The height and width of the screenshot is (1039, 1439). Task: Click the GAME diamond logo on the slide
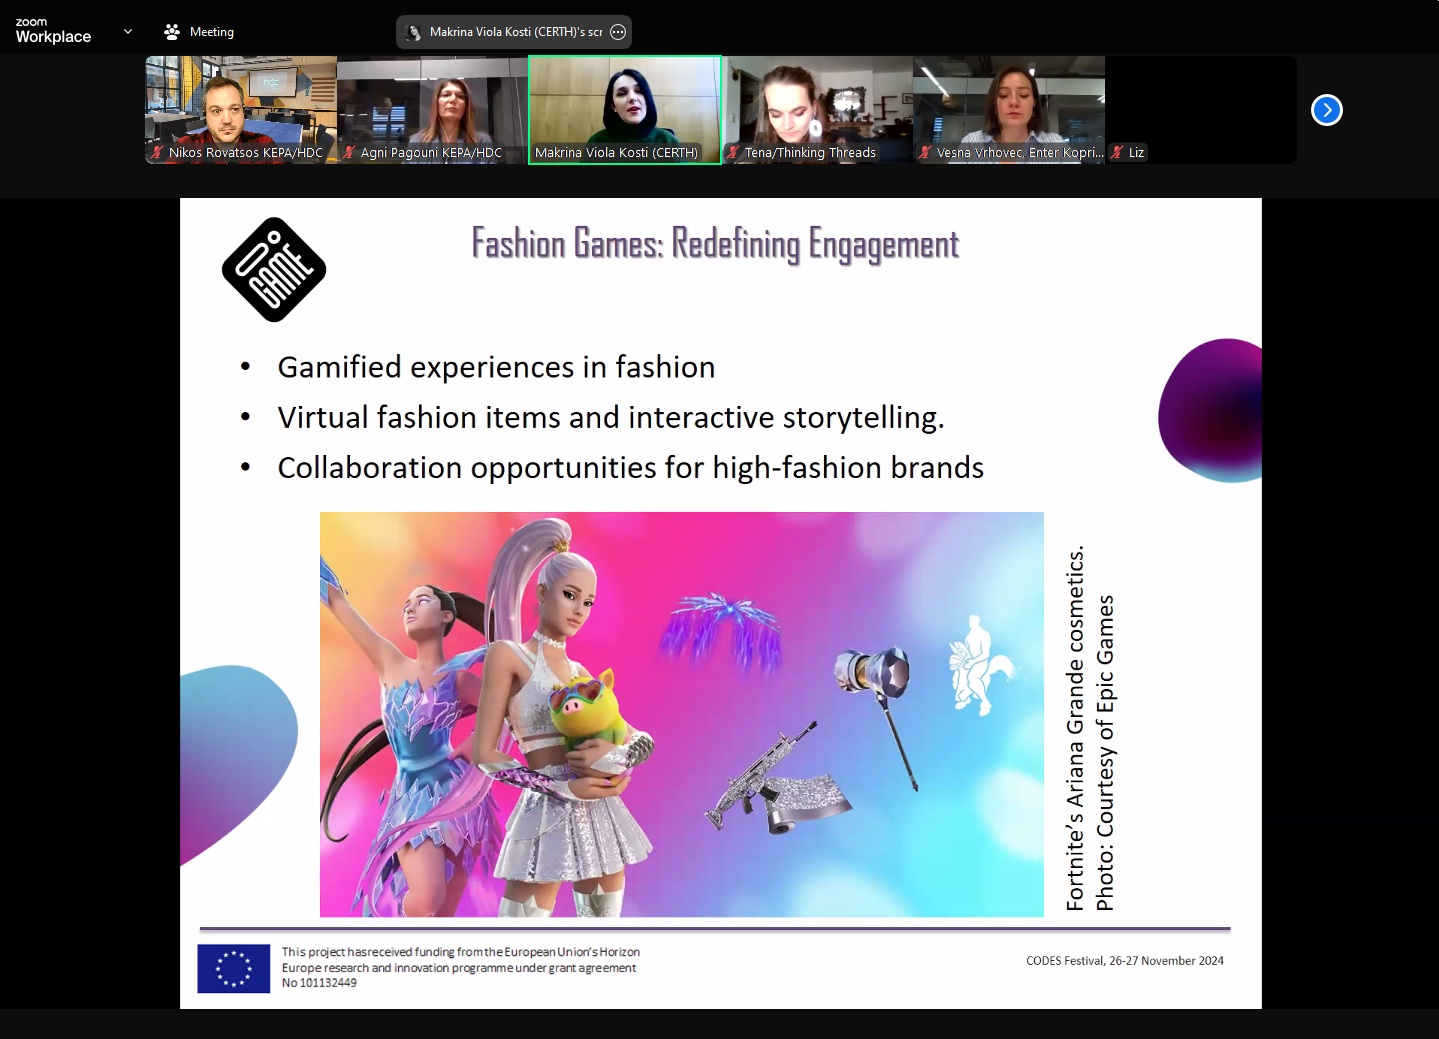(274, 269)
